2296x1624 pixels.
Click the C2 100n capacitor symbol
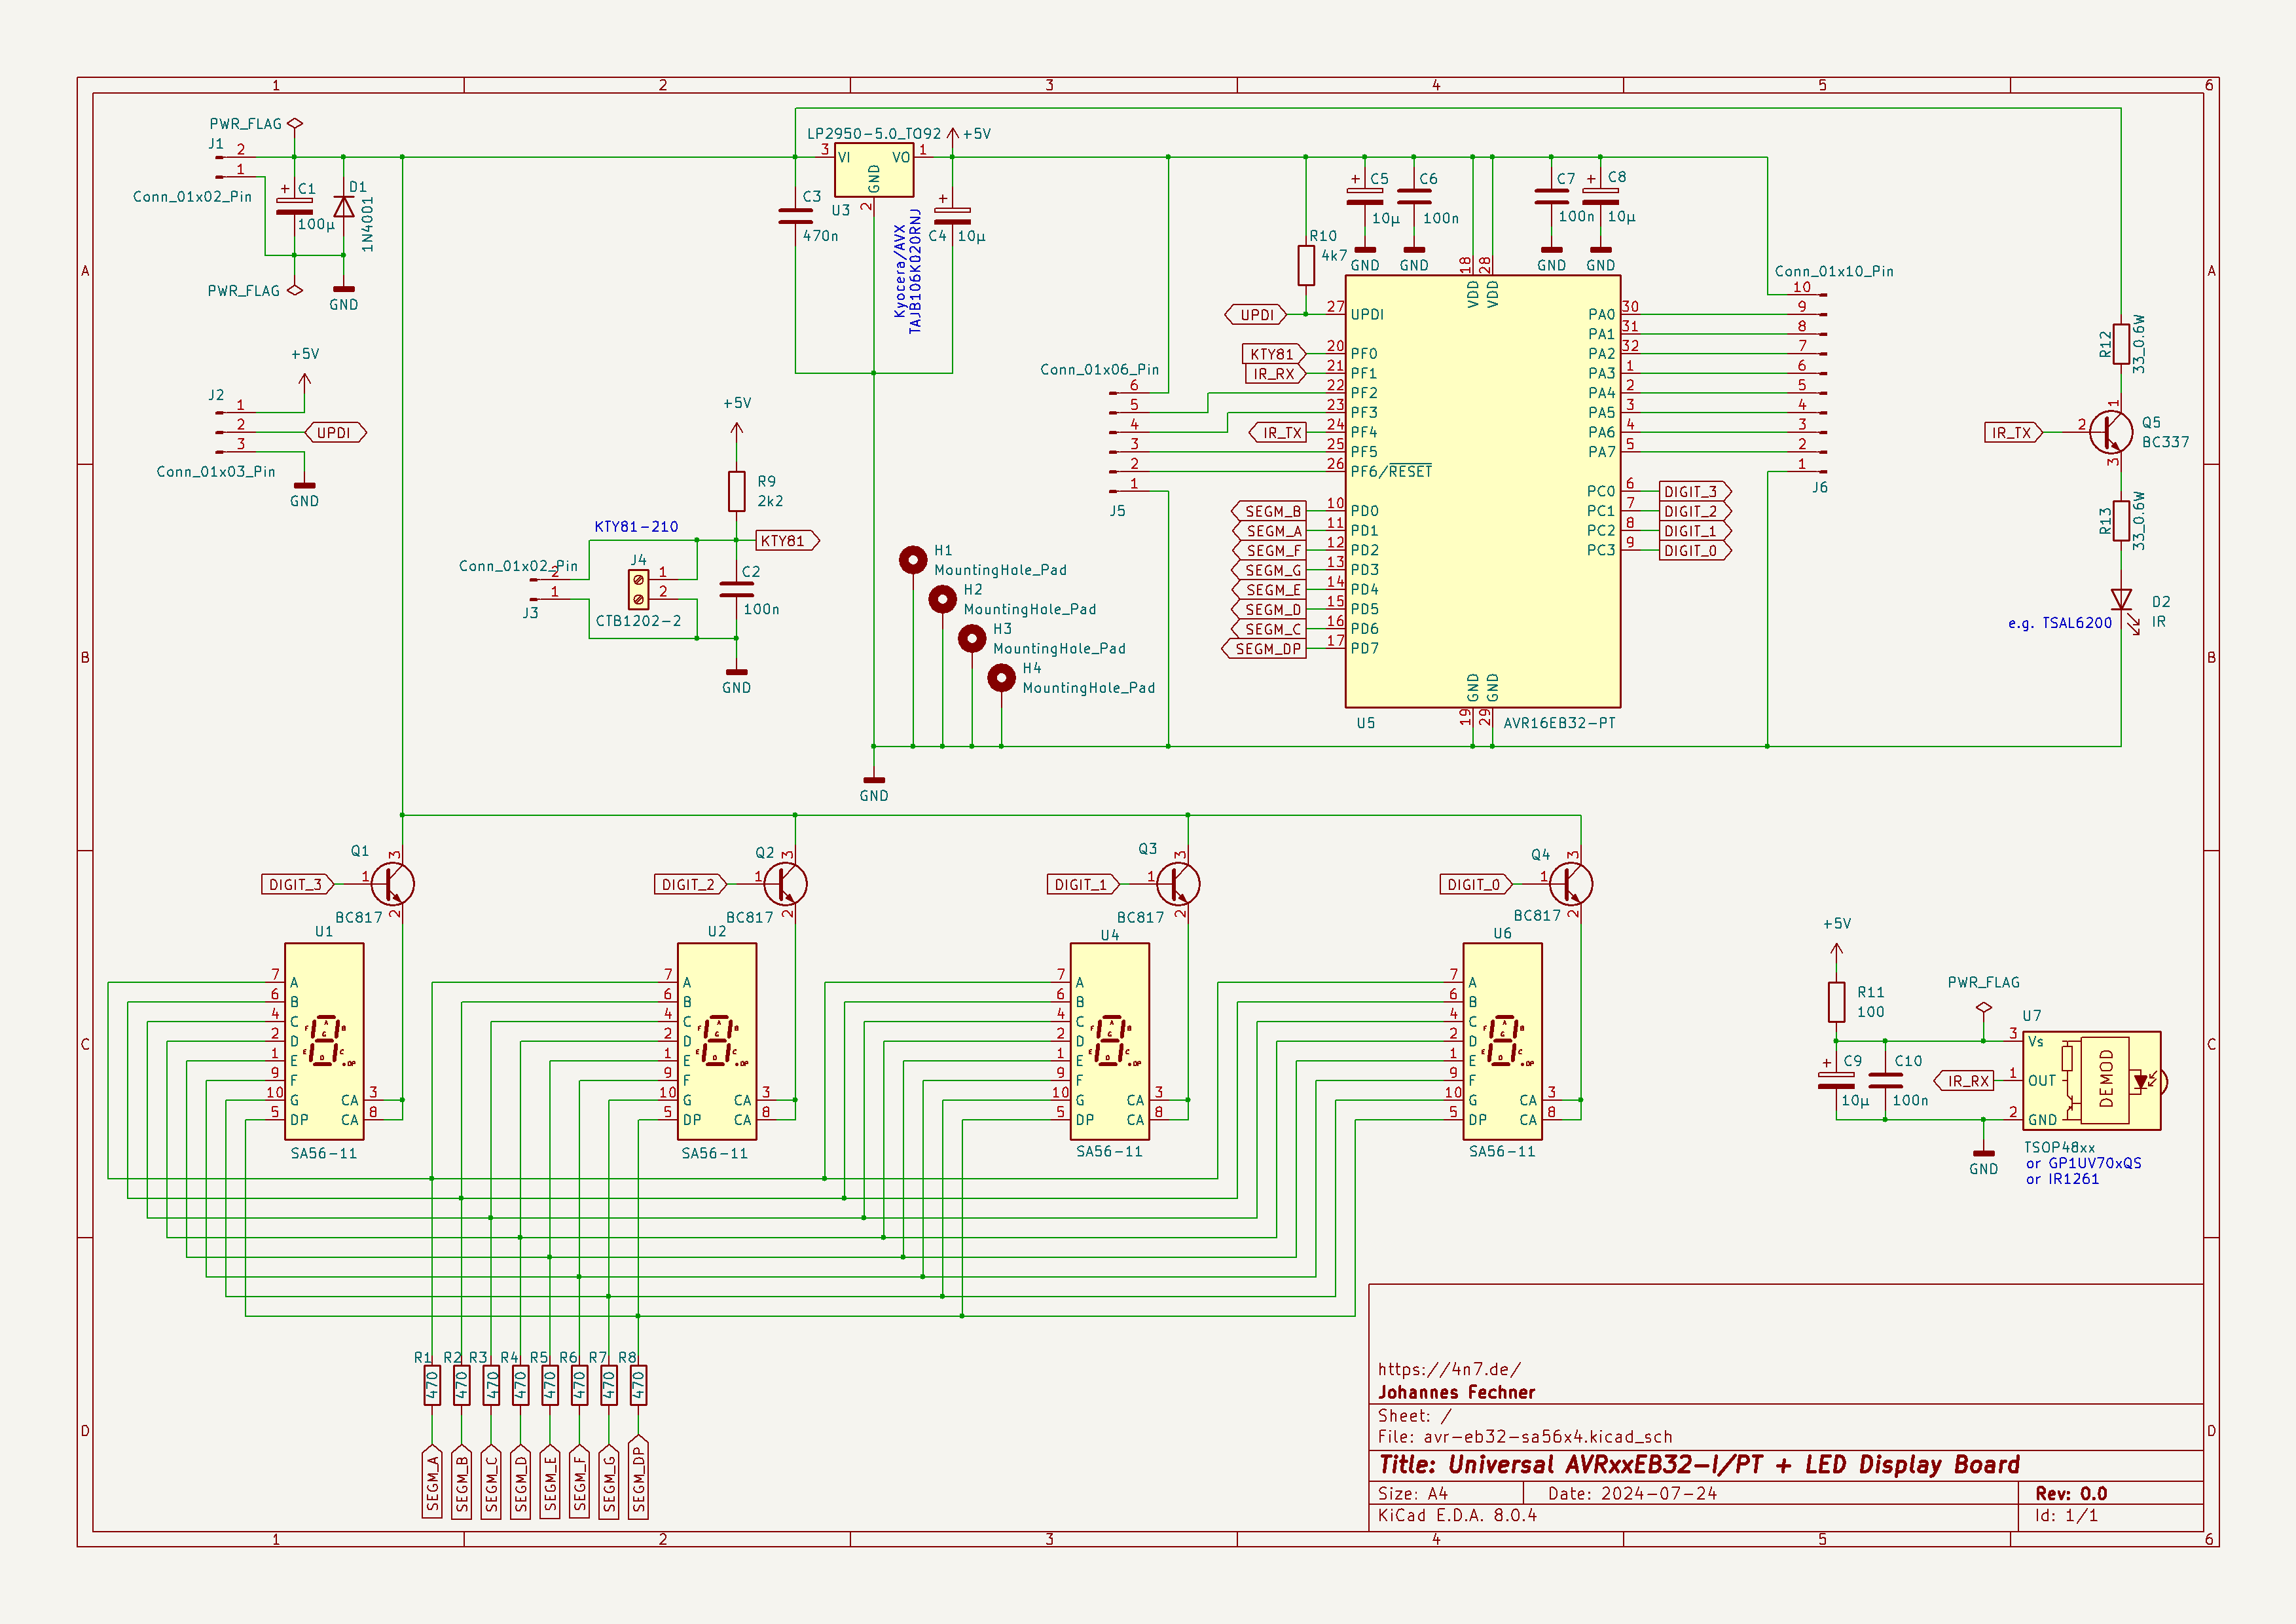pyautogui.click(x=737, y=589)
